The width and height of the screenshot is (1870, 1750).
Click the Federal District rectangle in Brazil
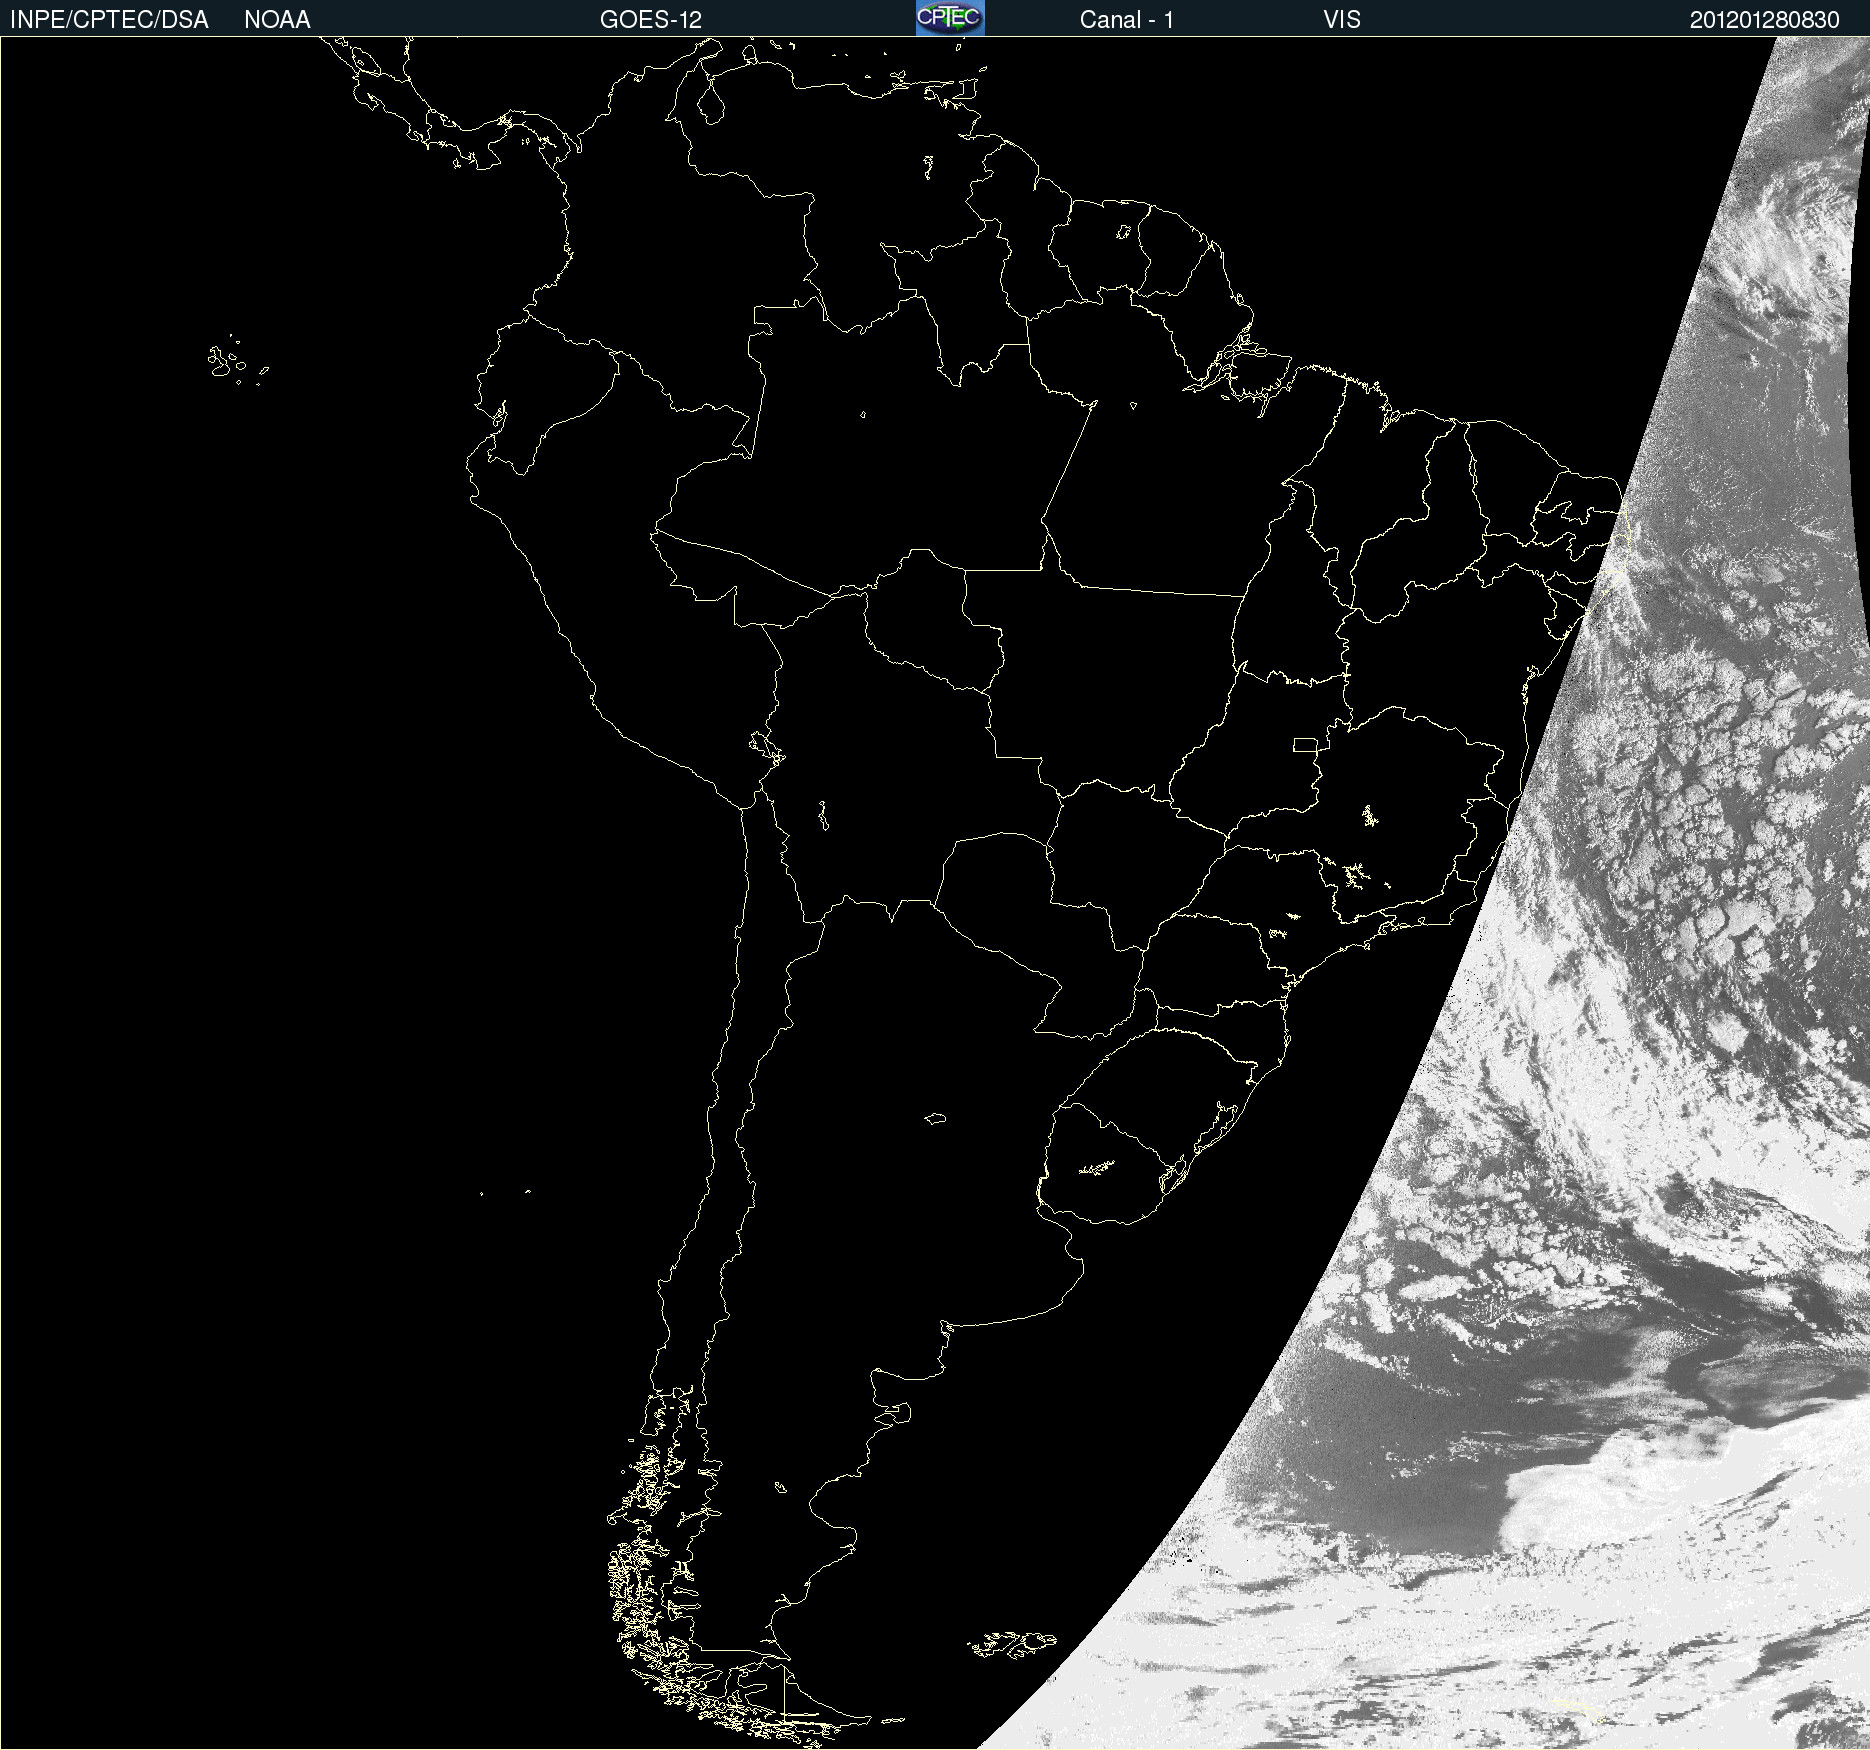(1305, 744)
